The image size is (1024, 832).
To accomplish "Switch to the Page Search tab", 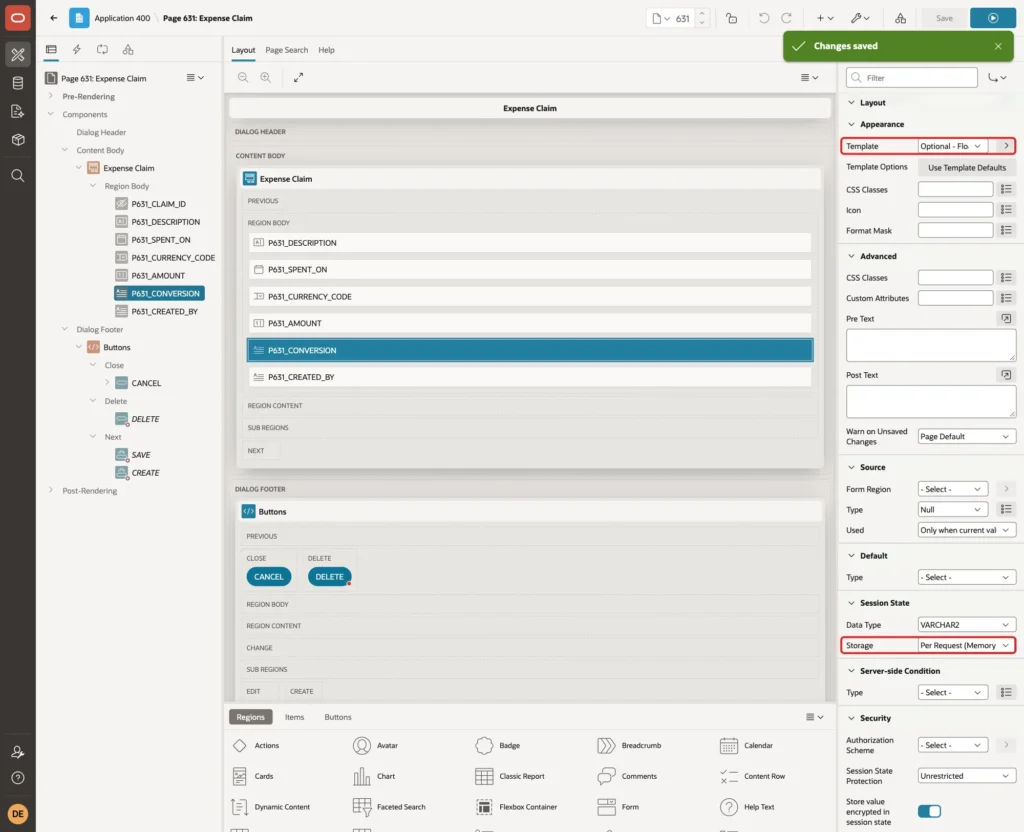I will 286,50.
